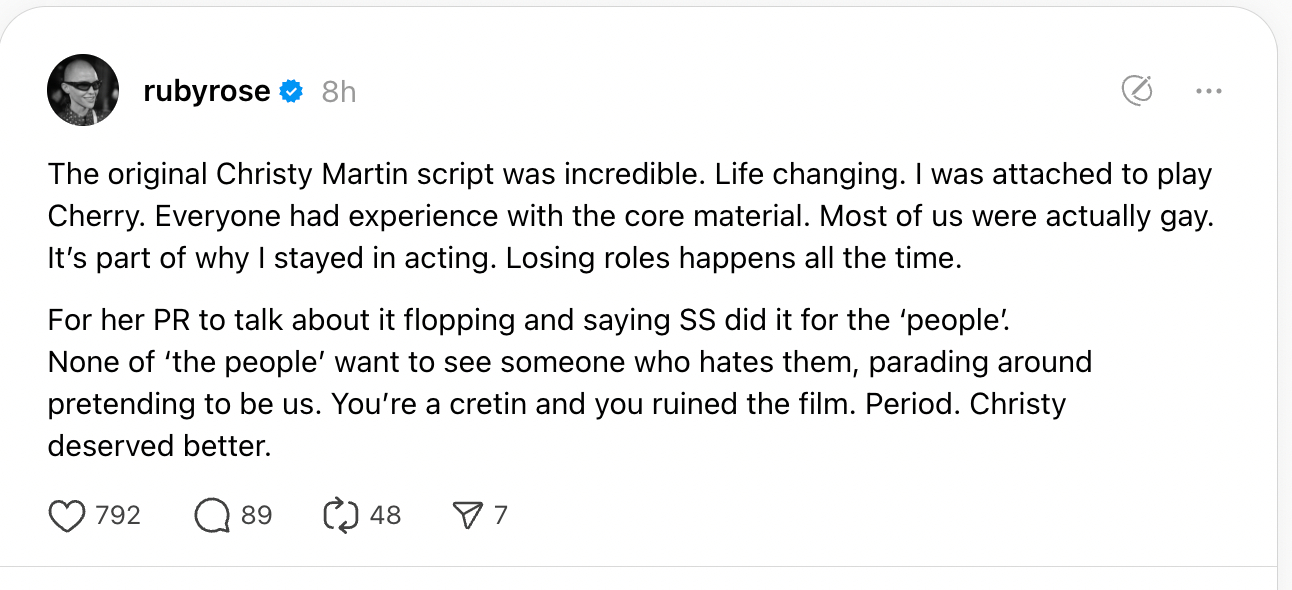Click the 89 replies count
Viewport: 1292px width, 590px height.
257,515
